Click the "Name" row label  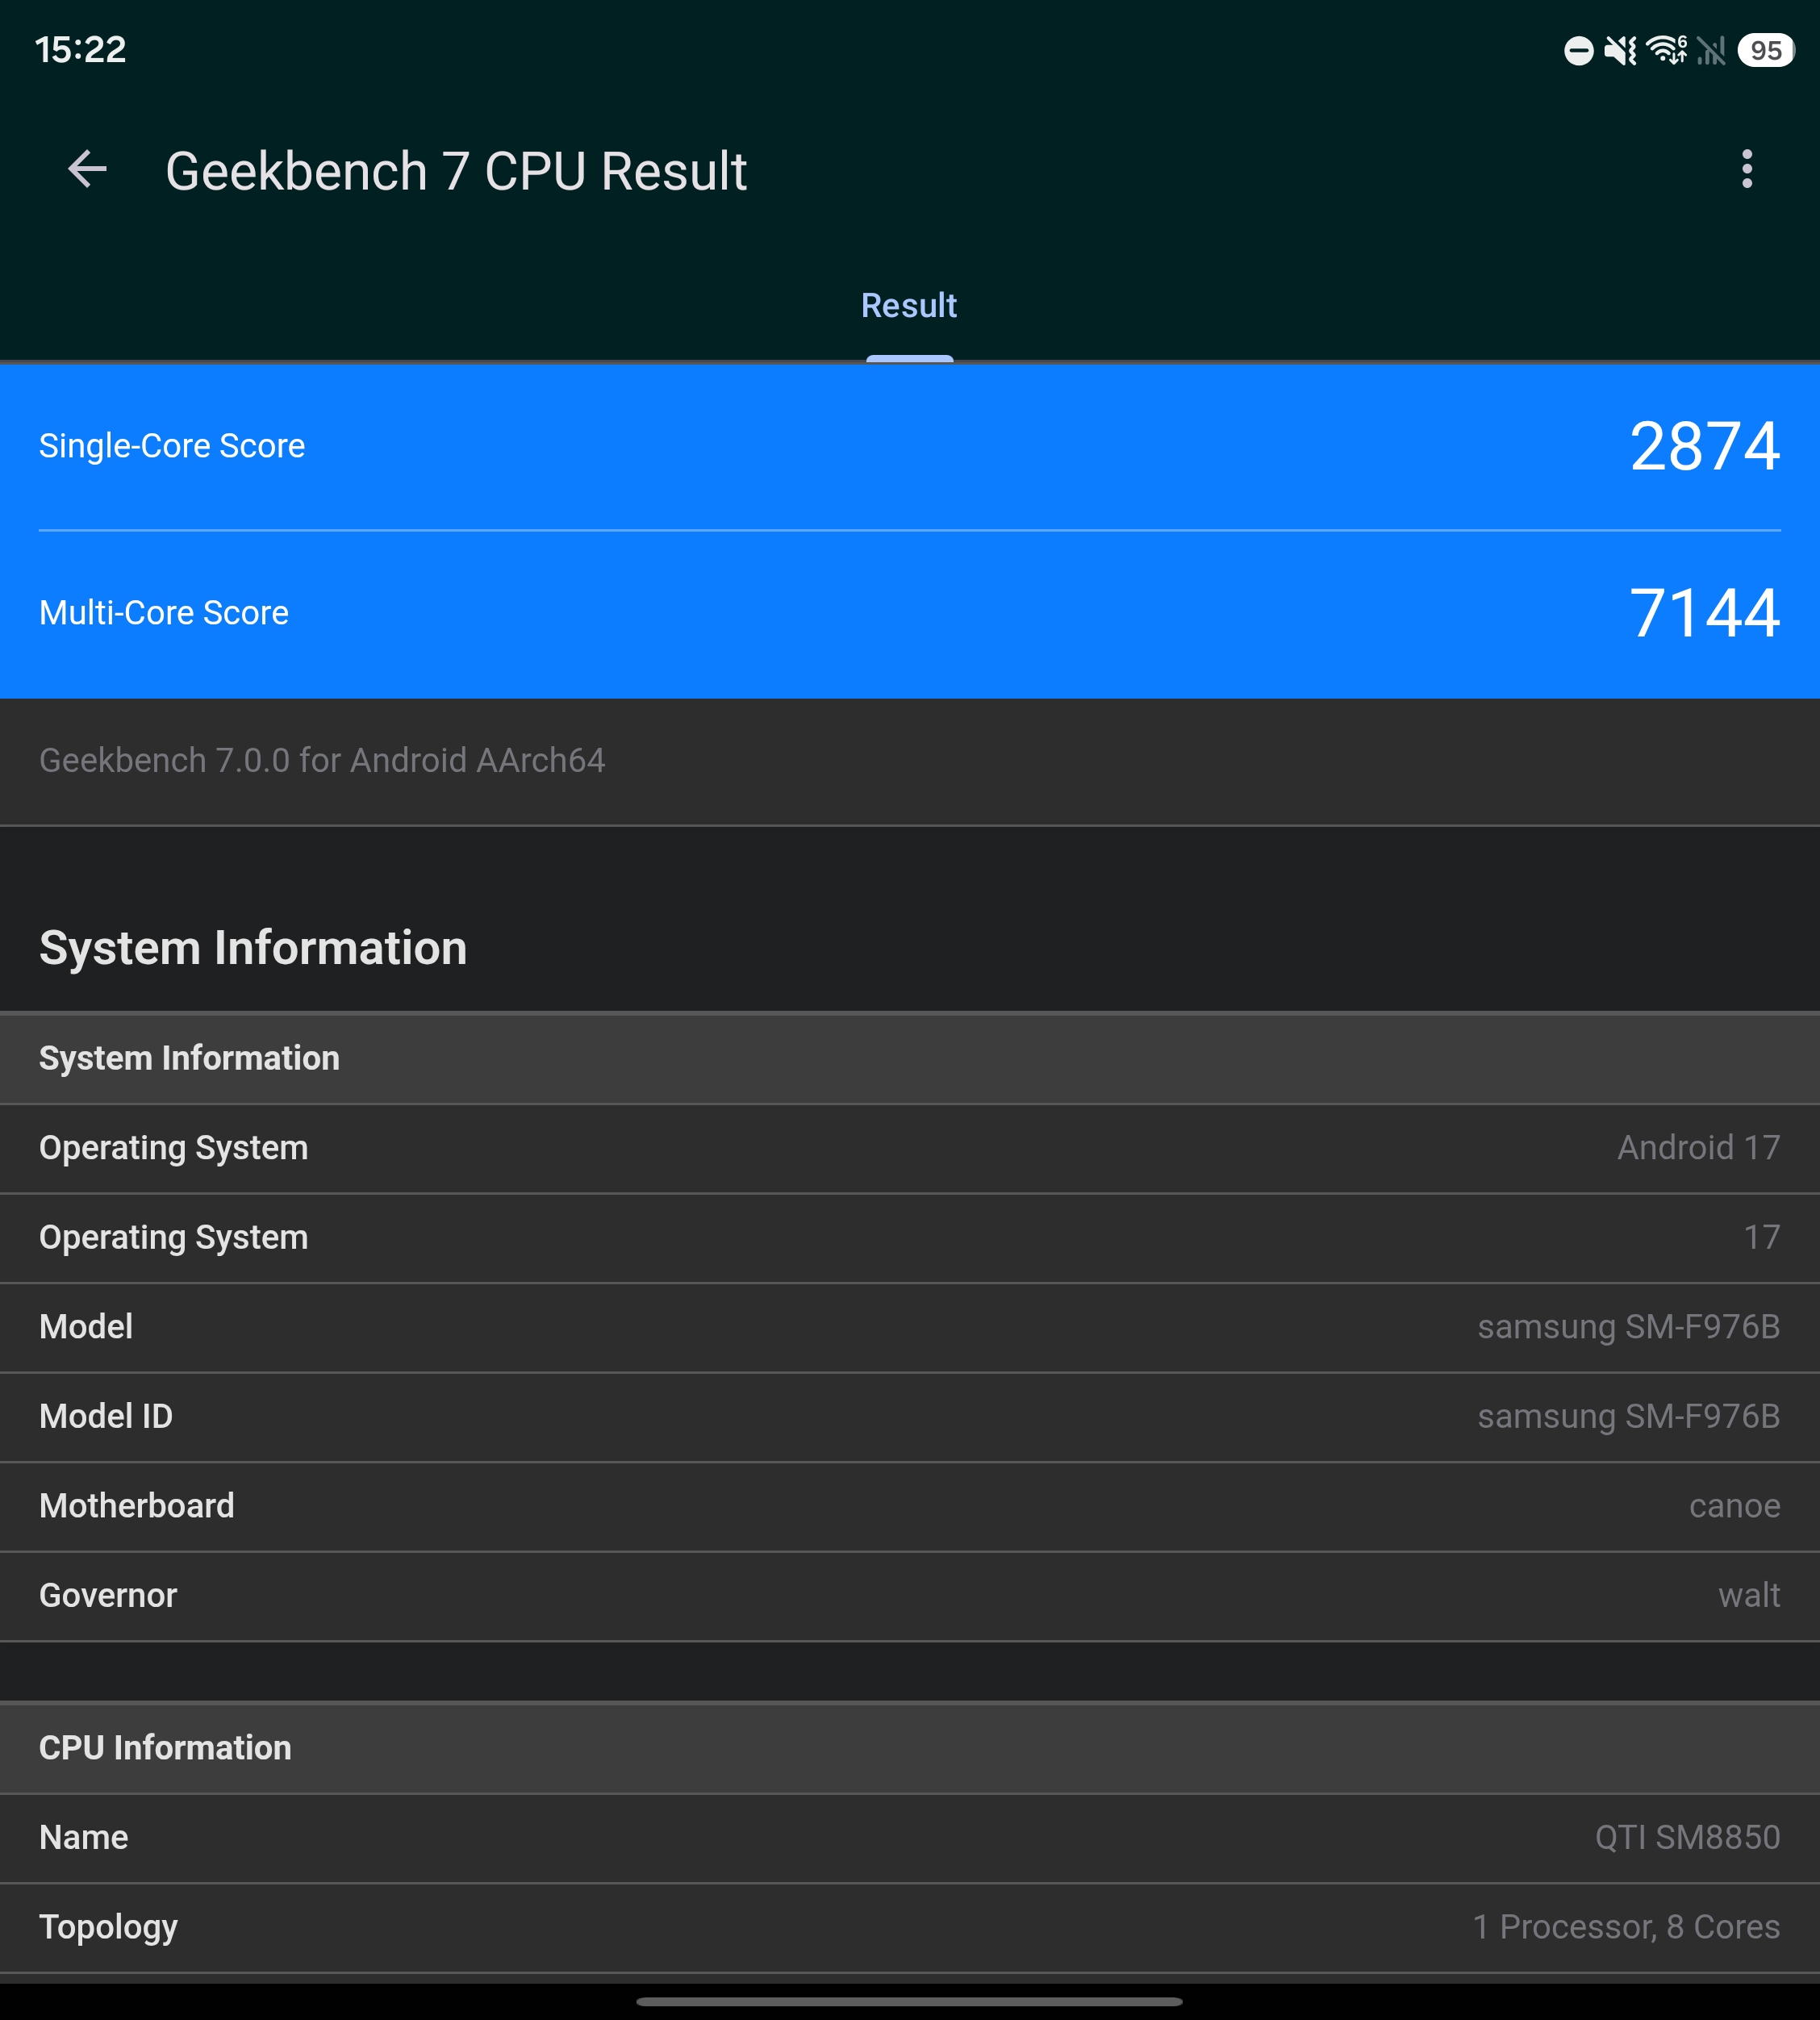(84, 1838)
